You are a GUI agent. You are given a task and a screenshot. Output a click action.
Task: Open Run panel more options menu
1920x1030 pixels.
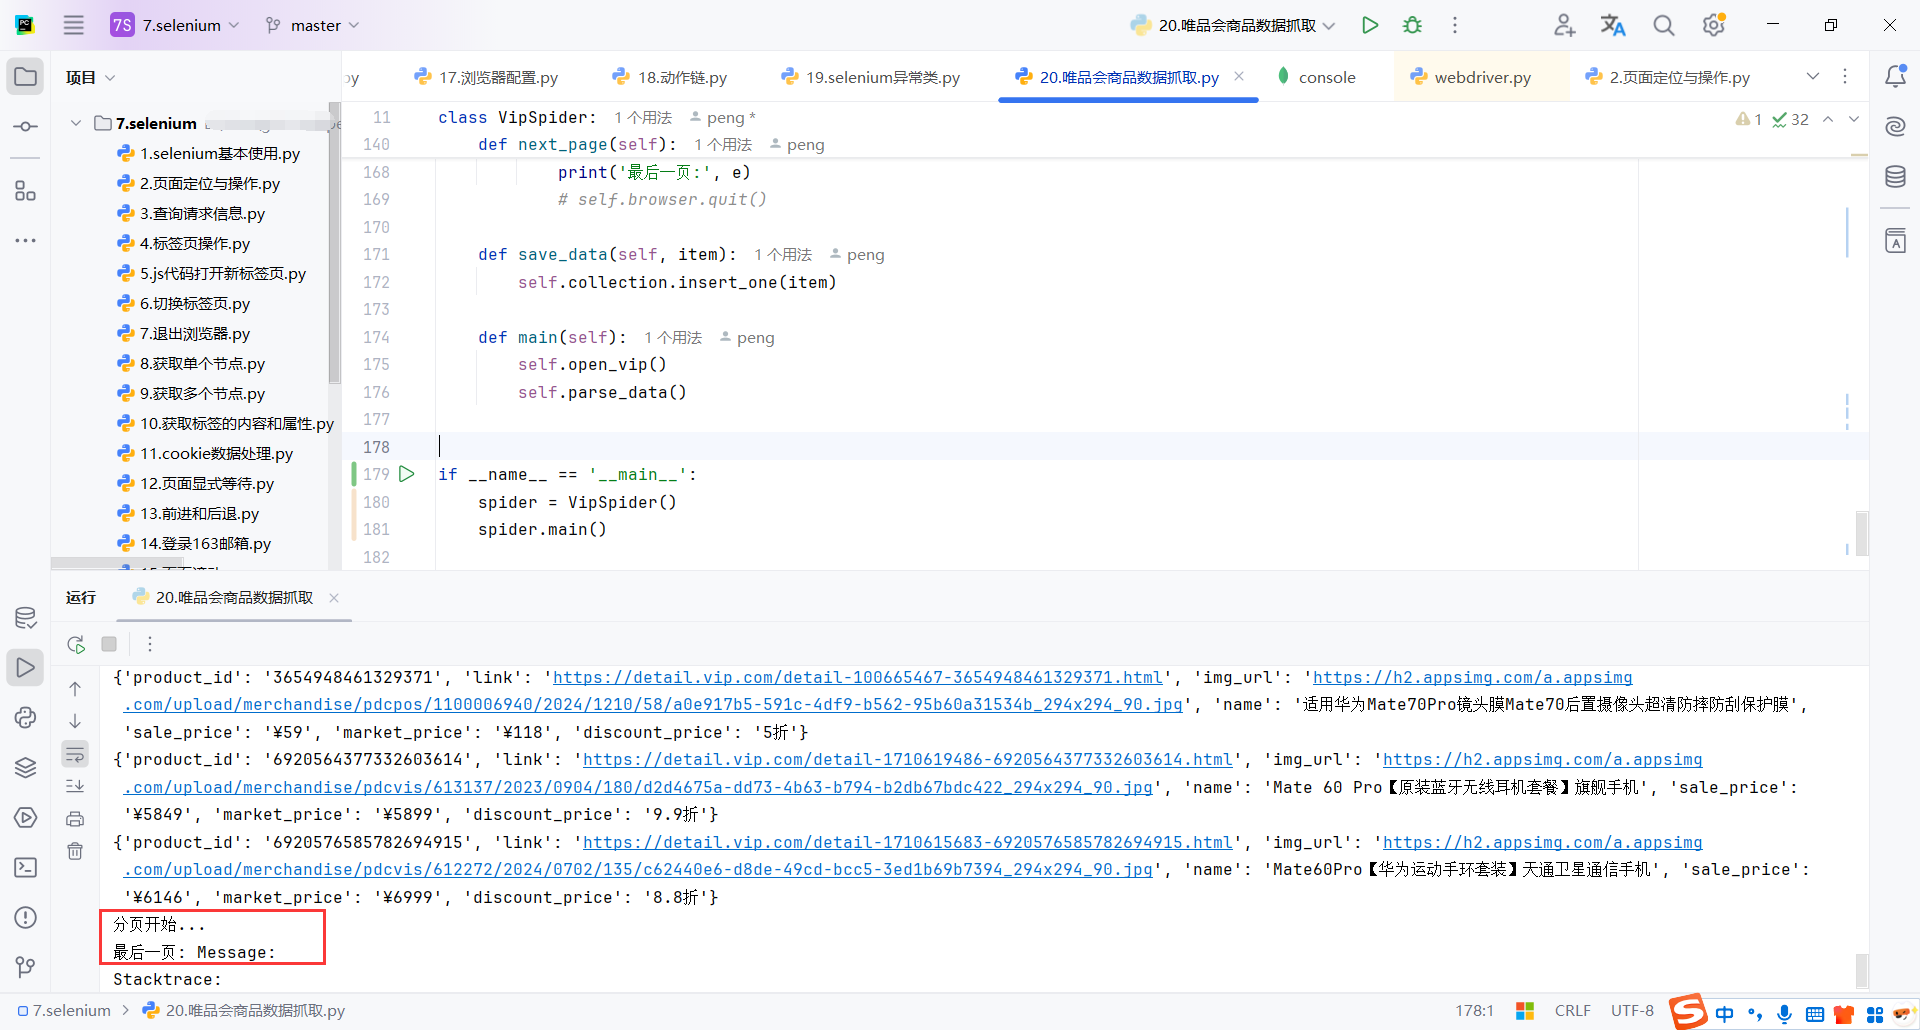coord(150,644)
